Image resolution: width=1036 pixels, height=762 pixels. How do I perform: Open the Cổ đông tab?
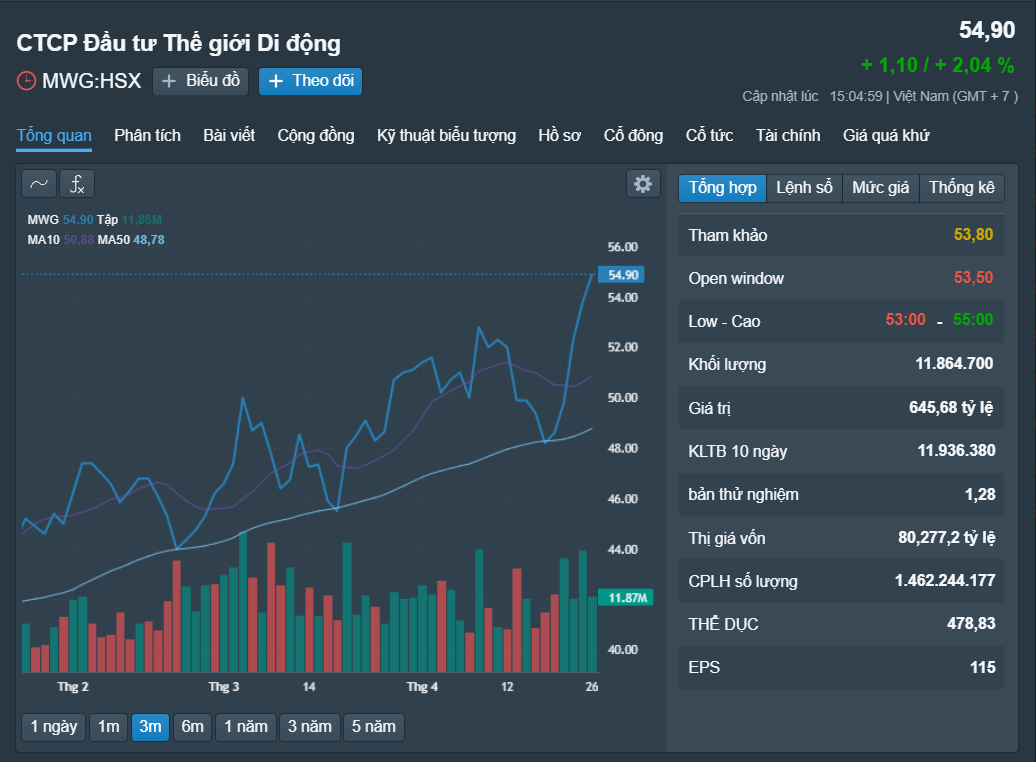(x=633, y=135)
